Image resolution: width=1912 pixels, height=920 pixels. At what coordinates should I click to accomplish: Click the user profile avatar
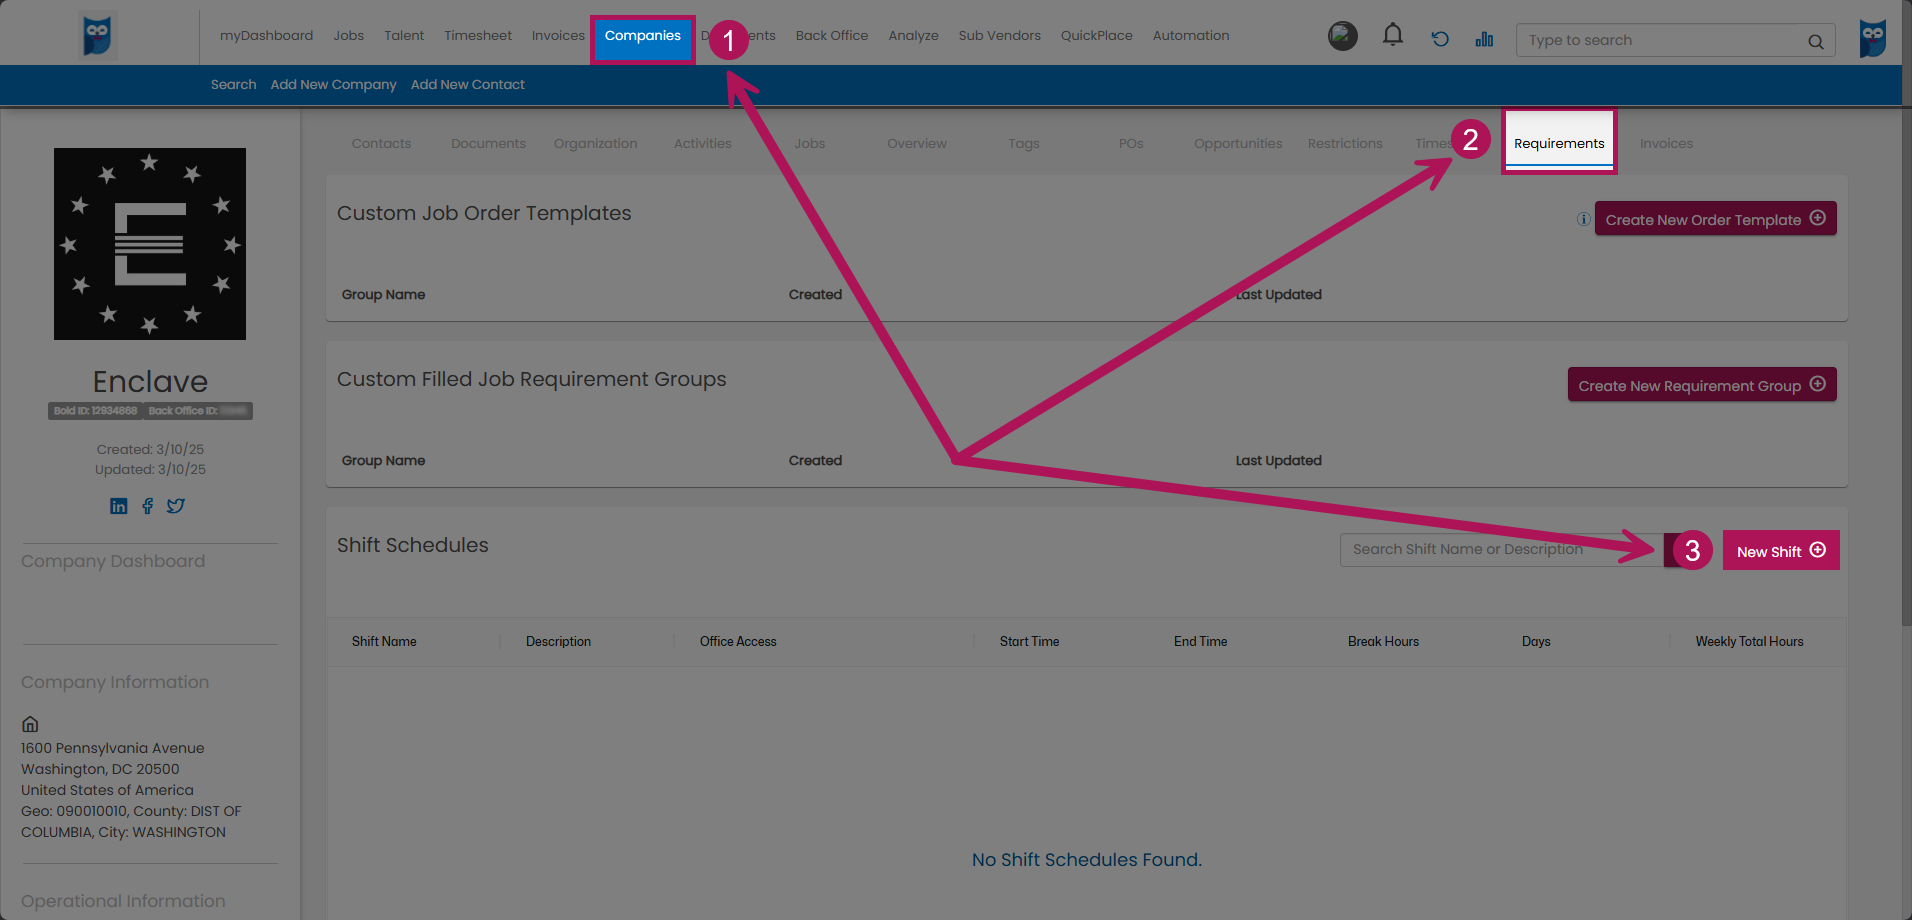click(x=1342, y=36)
